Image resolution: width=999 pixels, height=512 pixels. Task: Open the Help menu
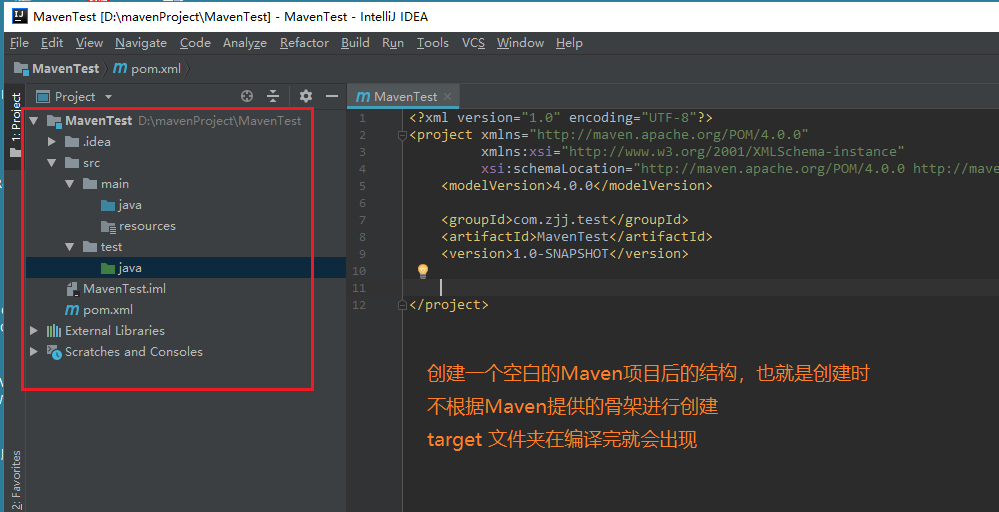569,43
